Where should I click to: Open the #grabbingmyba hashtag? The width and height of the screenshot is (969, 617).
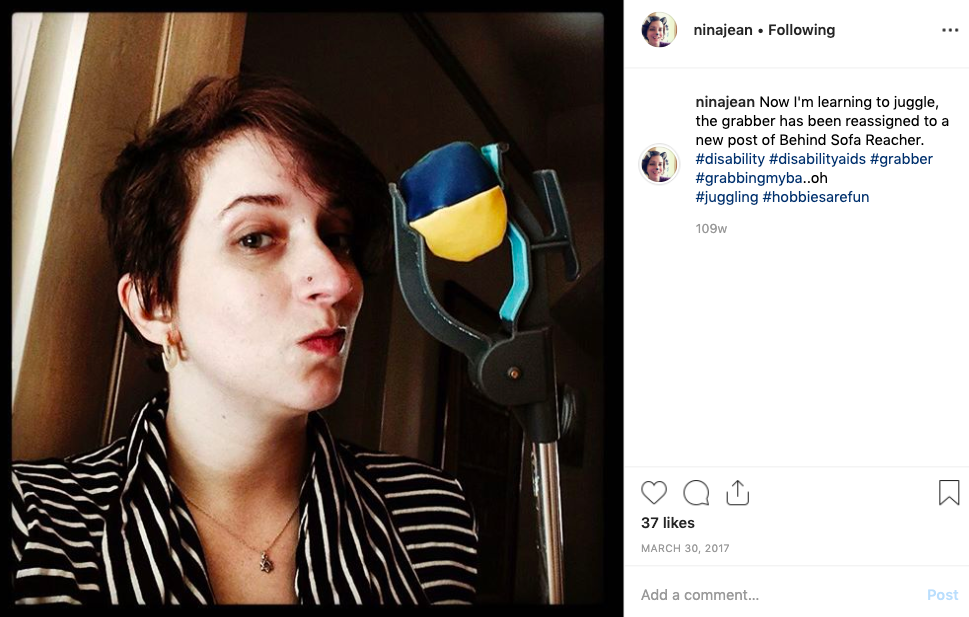(749, 178)
